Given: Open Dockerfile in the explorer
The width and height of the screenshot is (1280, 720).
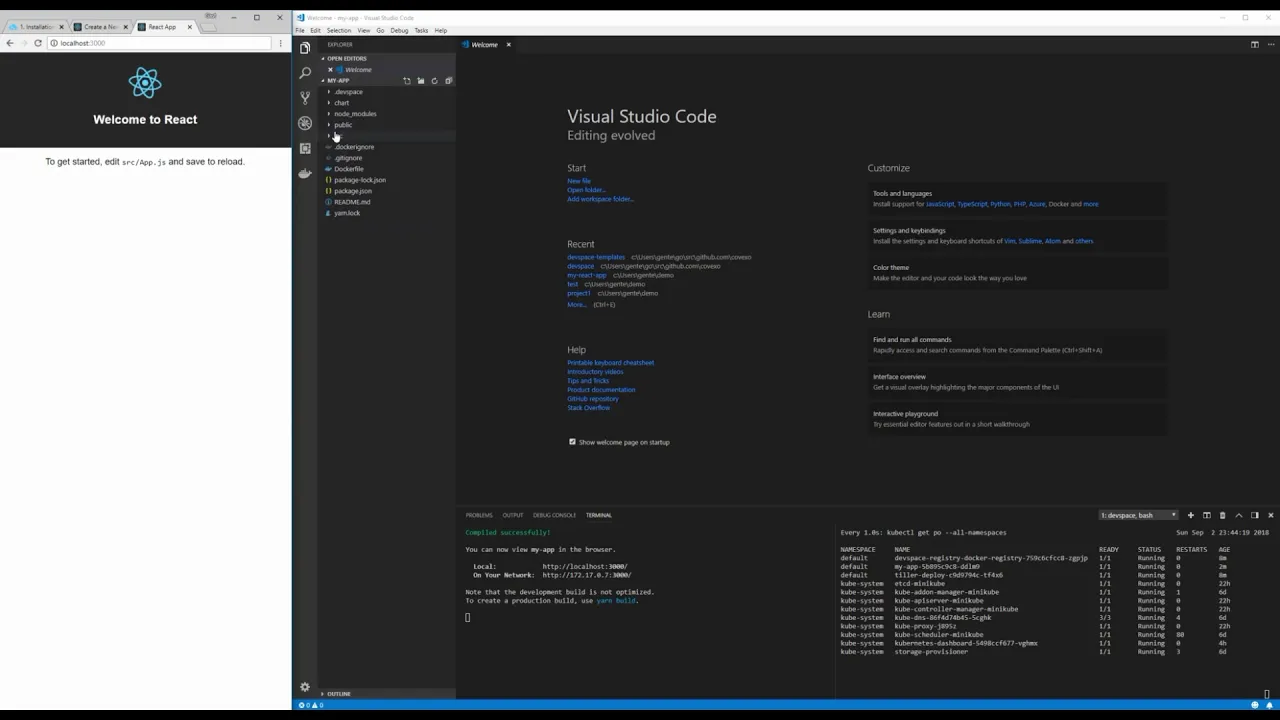Looking at the screenshot, I should pyautogui.click(x=349, y=169).
